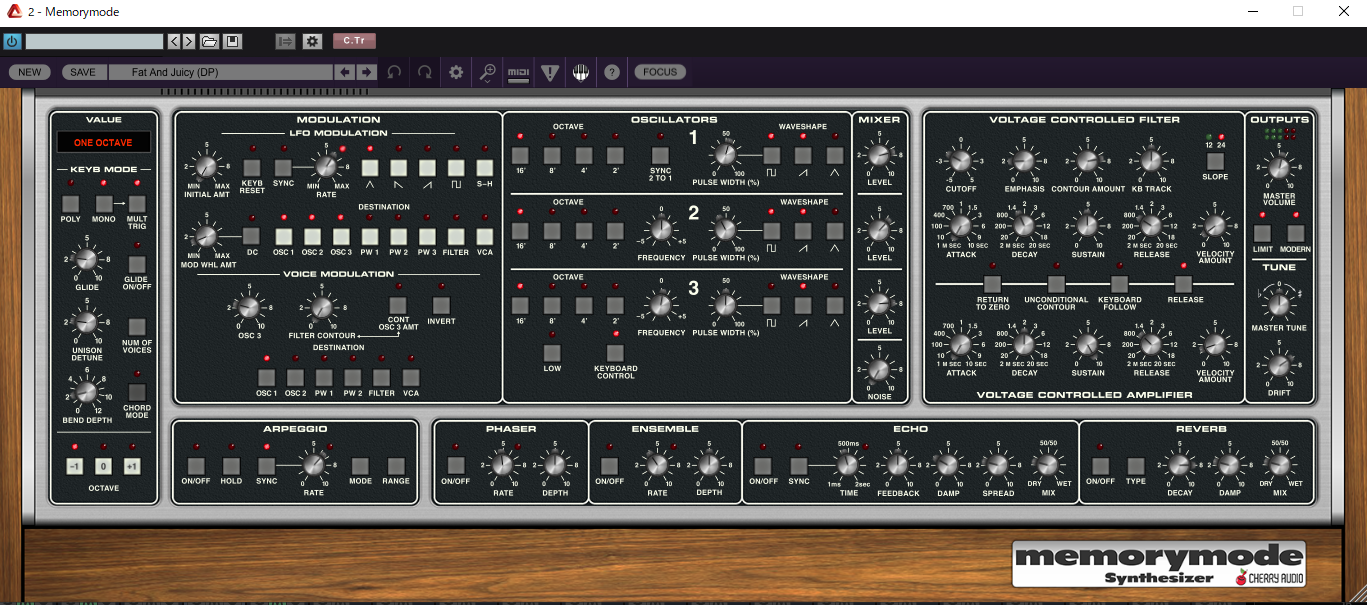Go to the previous preset arrow

(344, 72)
